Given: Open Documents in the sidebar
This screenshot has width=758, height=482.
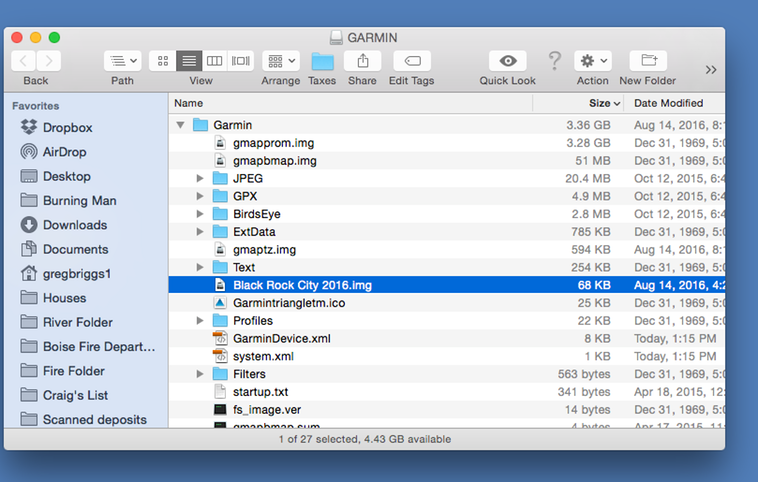Looking at the screenshot, I should (75, 249).
